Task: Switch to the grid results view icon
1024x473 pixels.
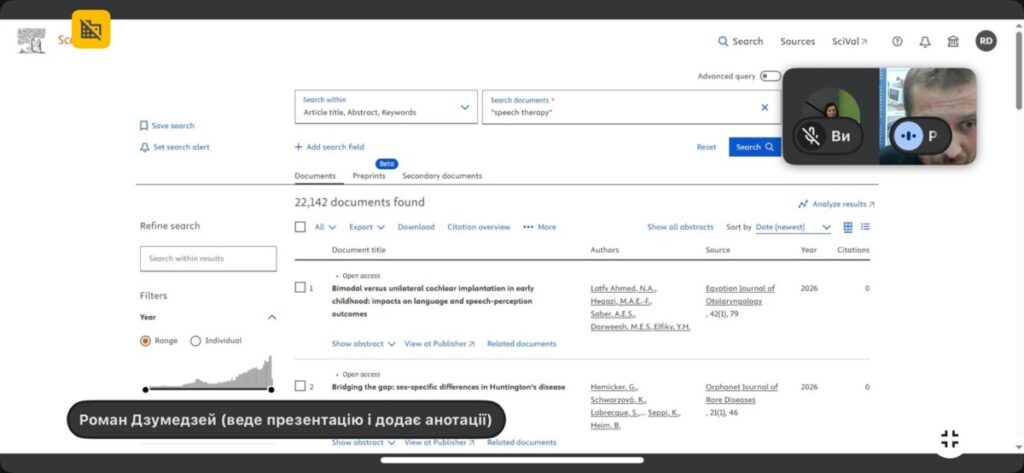Action: [x=848, y=227]
